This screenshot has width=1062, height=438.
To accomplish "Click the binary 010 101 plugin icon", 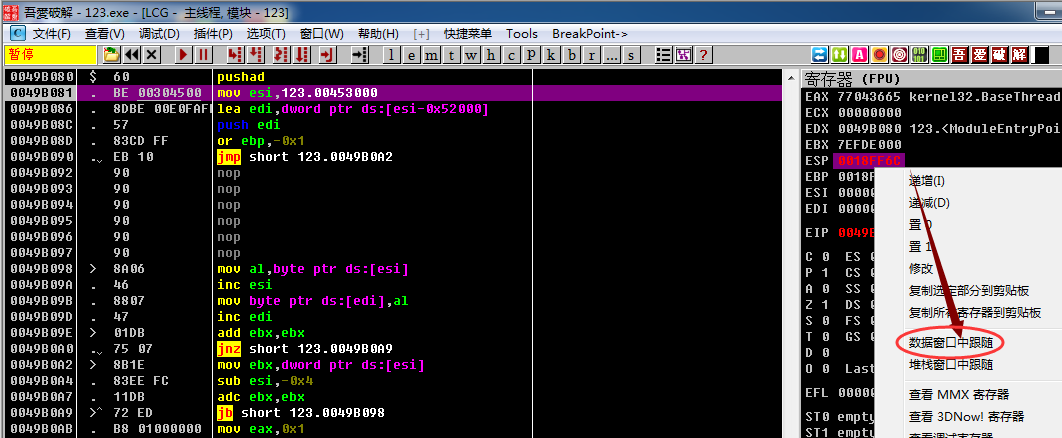I will 920,55.
